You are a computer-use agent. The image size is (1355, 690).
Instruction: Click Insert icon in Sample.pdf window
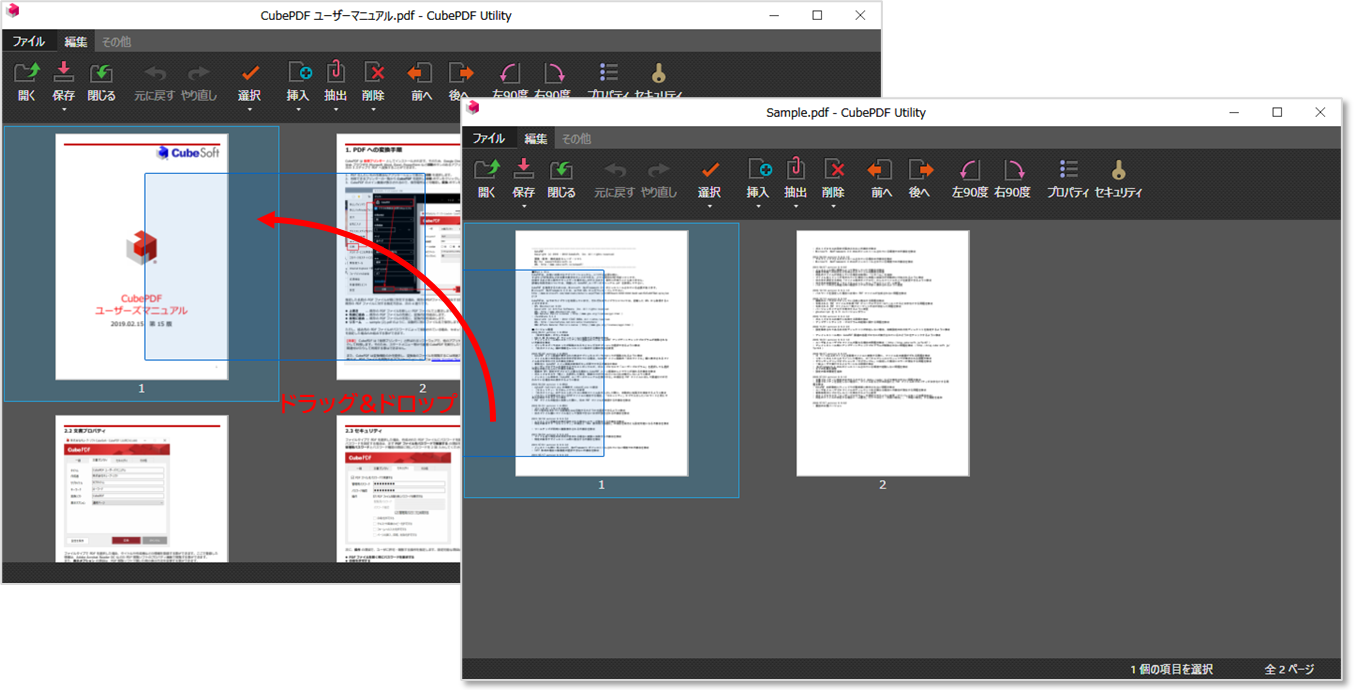759,168
